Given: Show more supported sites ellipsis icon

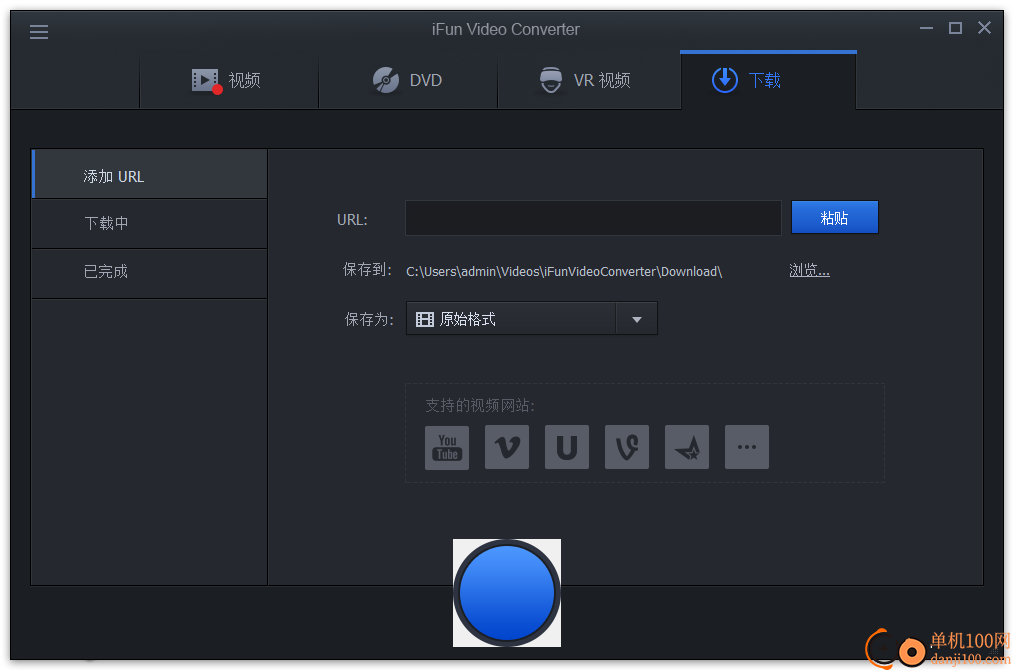Looking at the screenshot, I should [x=747, y=447].
